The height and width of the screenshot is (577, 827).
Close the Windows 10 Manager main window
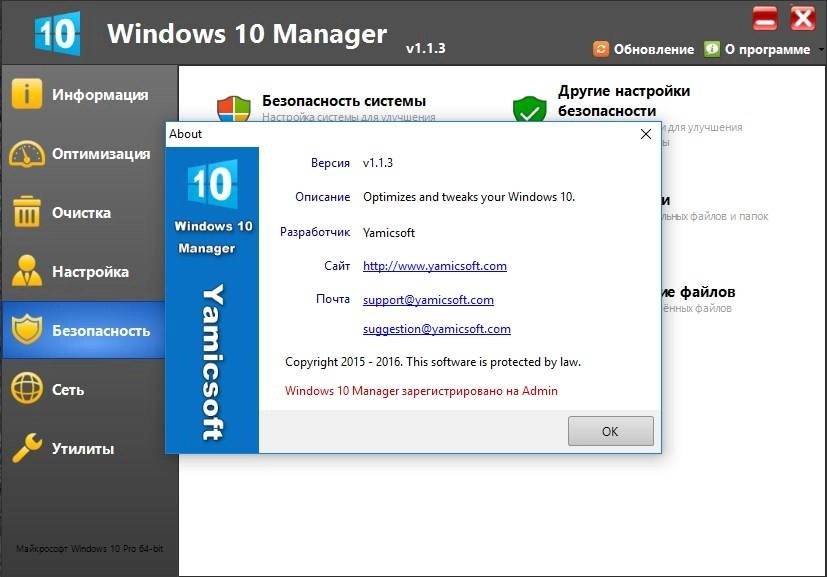[x=803, y=18]
